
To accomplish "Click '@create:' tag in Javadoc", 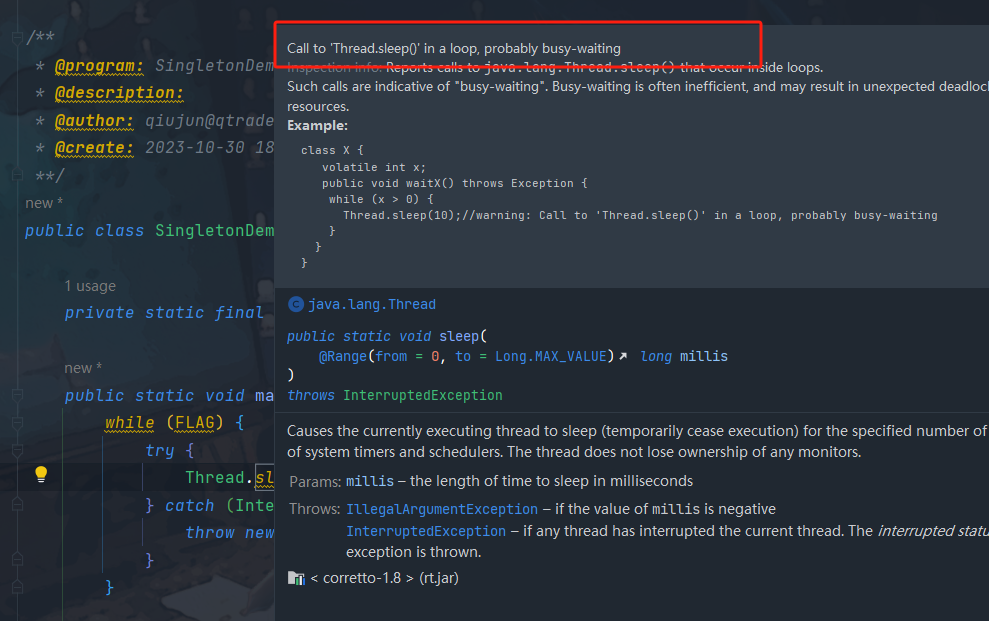I will tap(94, 148).
